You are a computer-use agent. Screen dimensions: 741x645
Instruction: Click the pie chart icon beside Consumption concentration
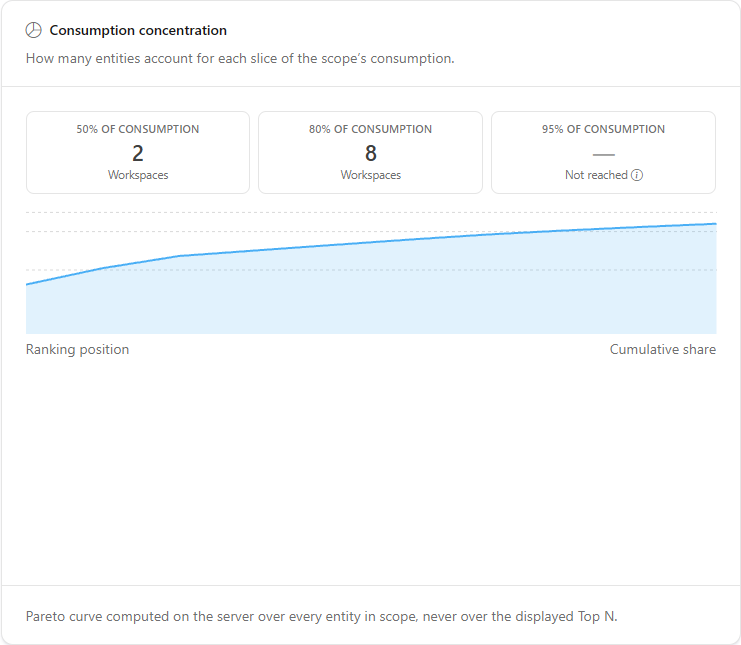click(x=34, y=30)
